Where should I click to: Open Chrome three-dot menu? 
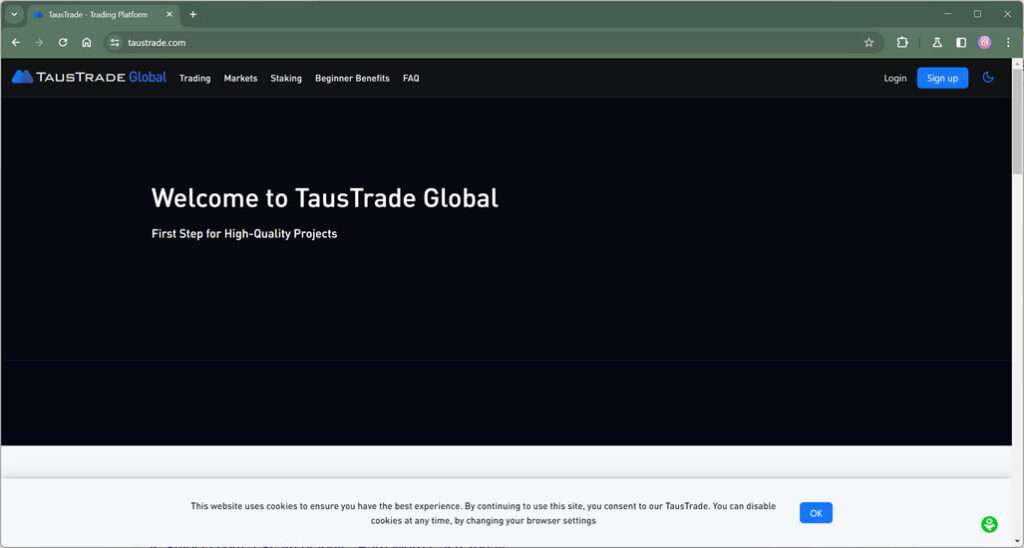click(x=1008, y=42)
